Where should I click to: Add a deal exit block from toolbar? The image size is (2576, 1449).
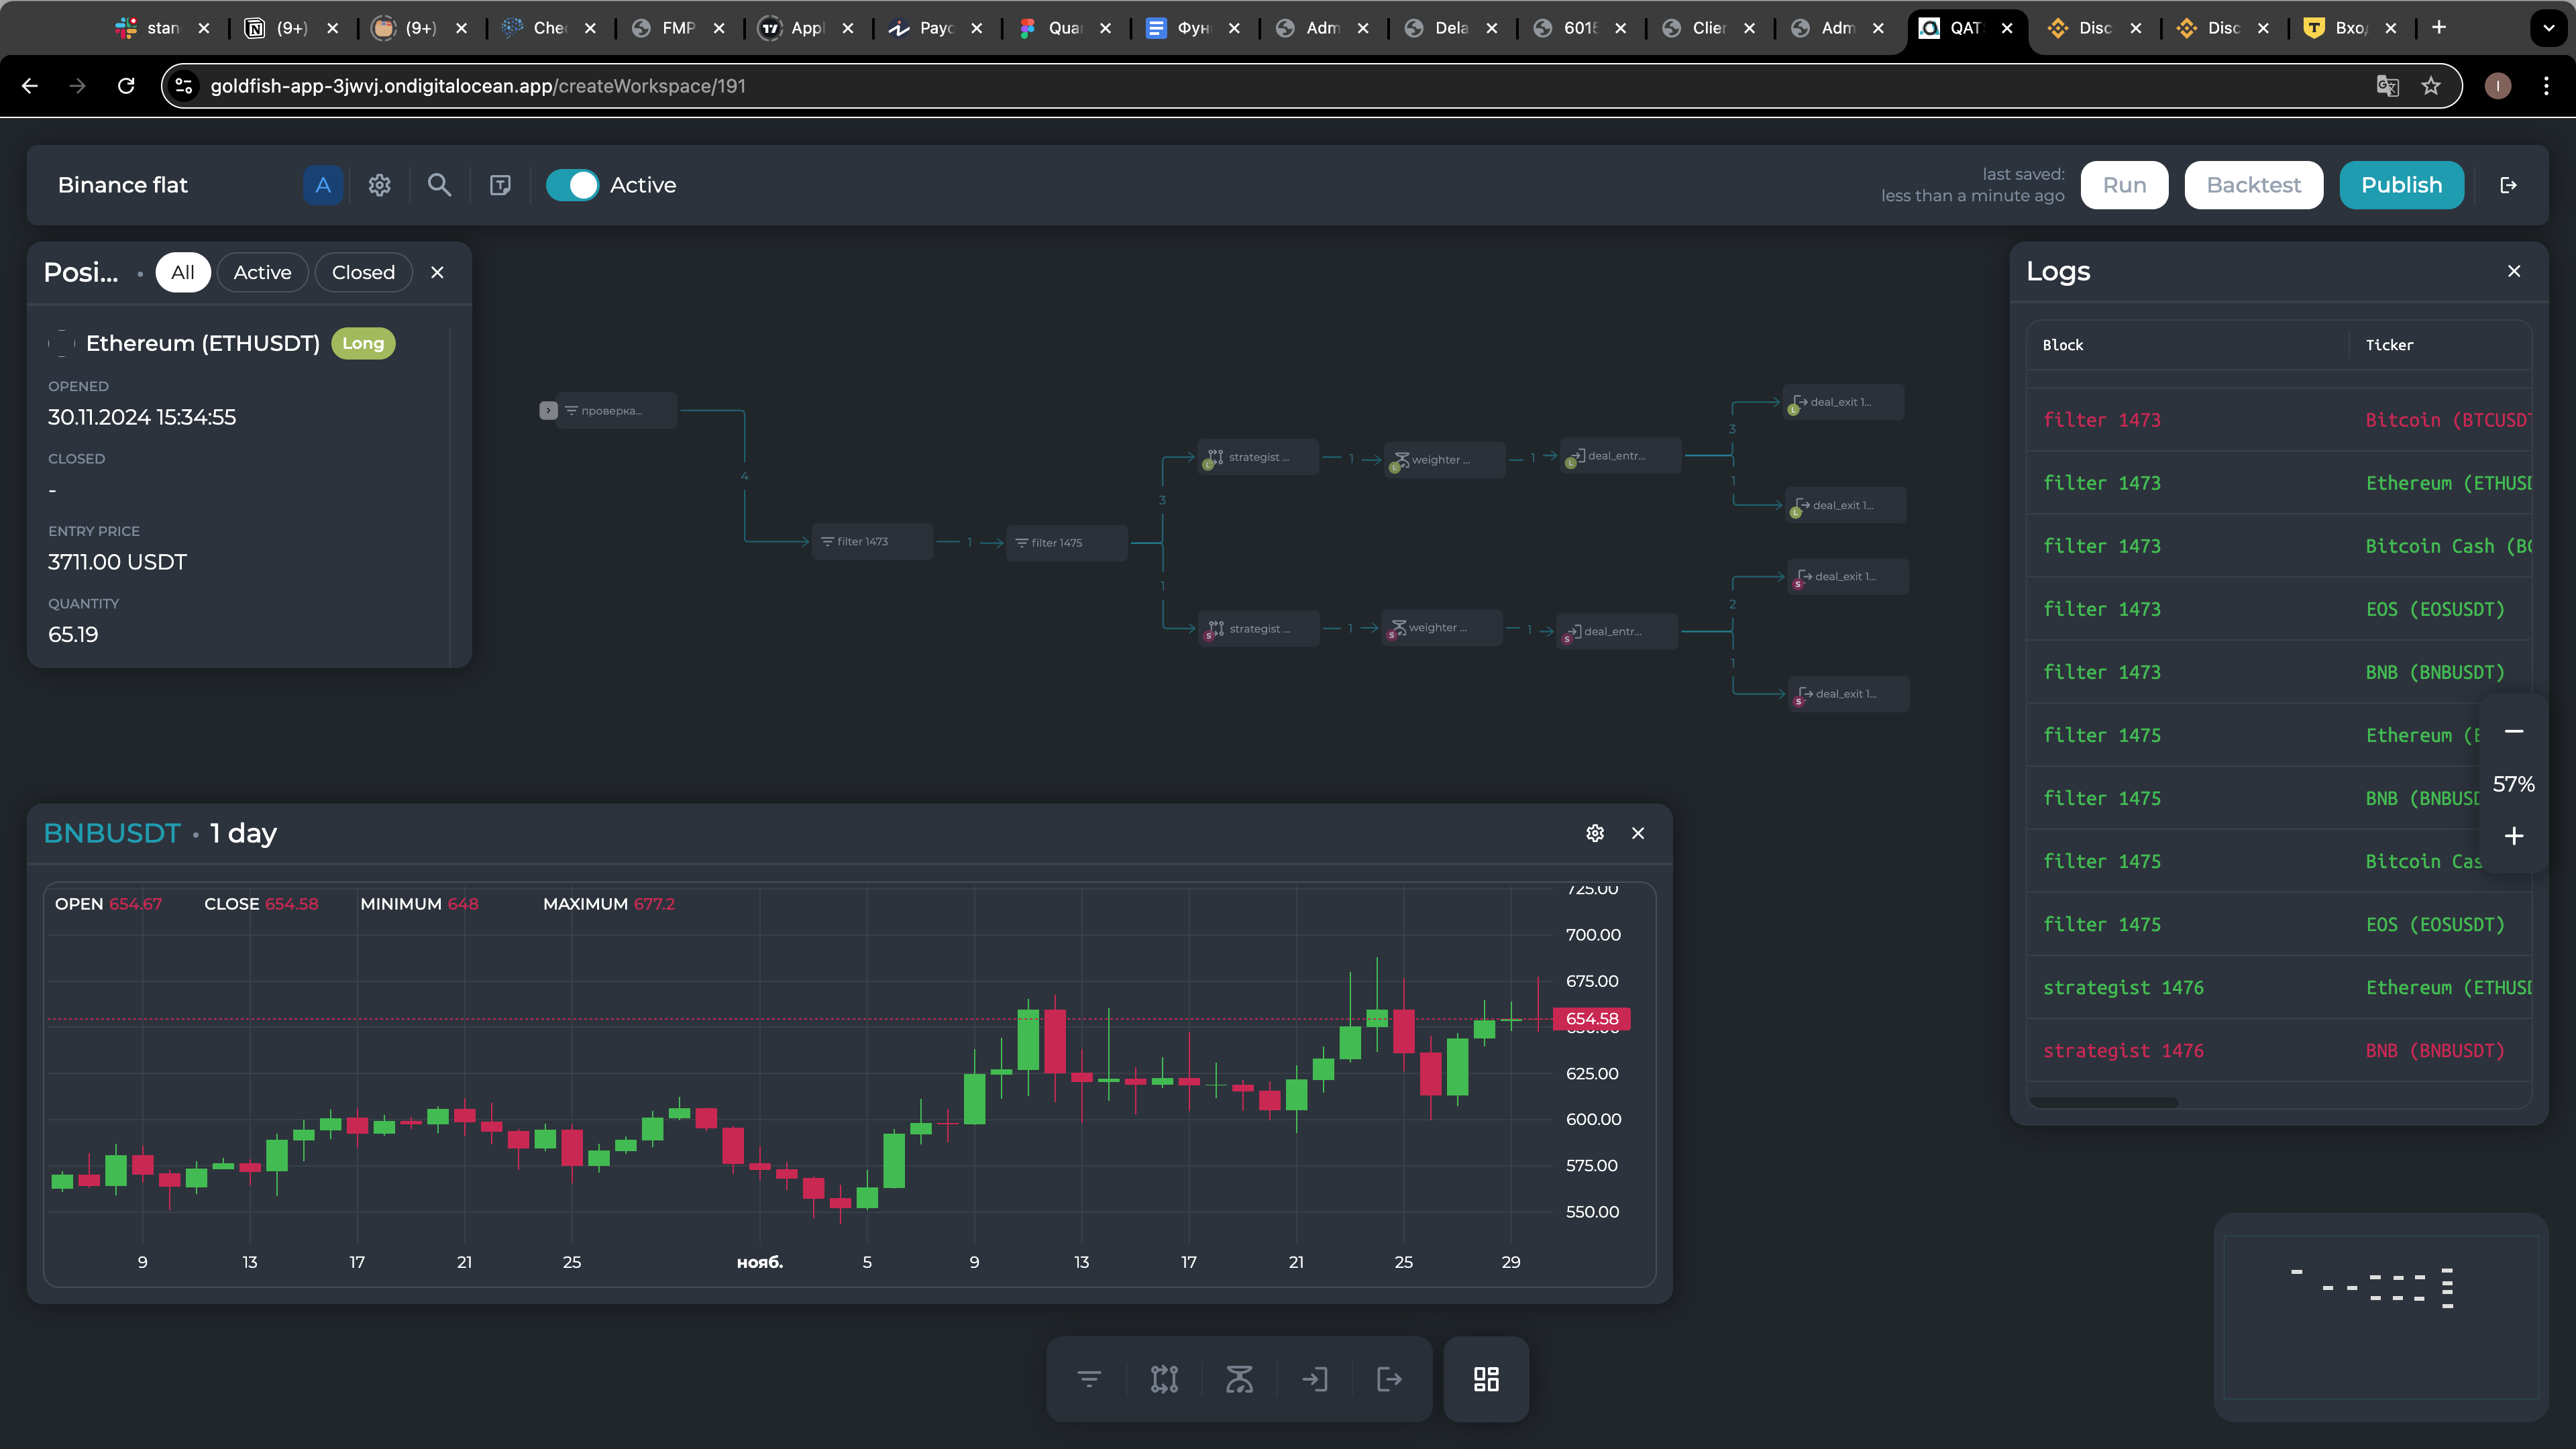point(1389,1380)
